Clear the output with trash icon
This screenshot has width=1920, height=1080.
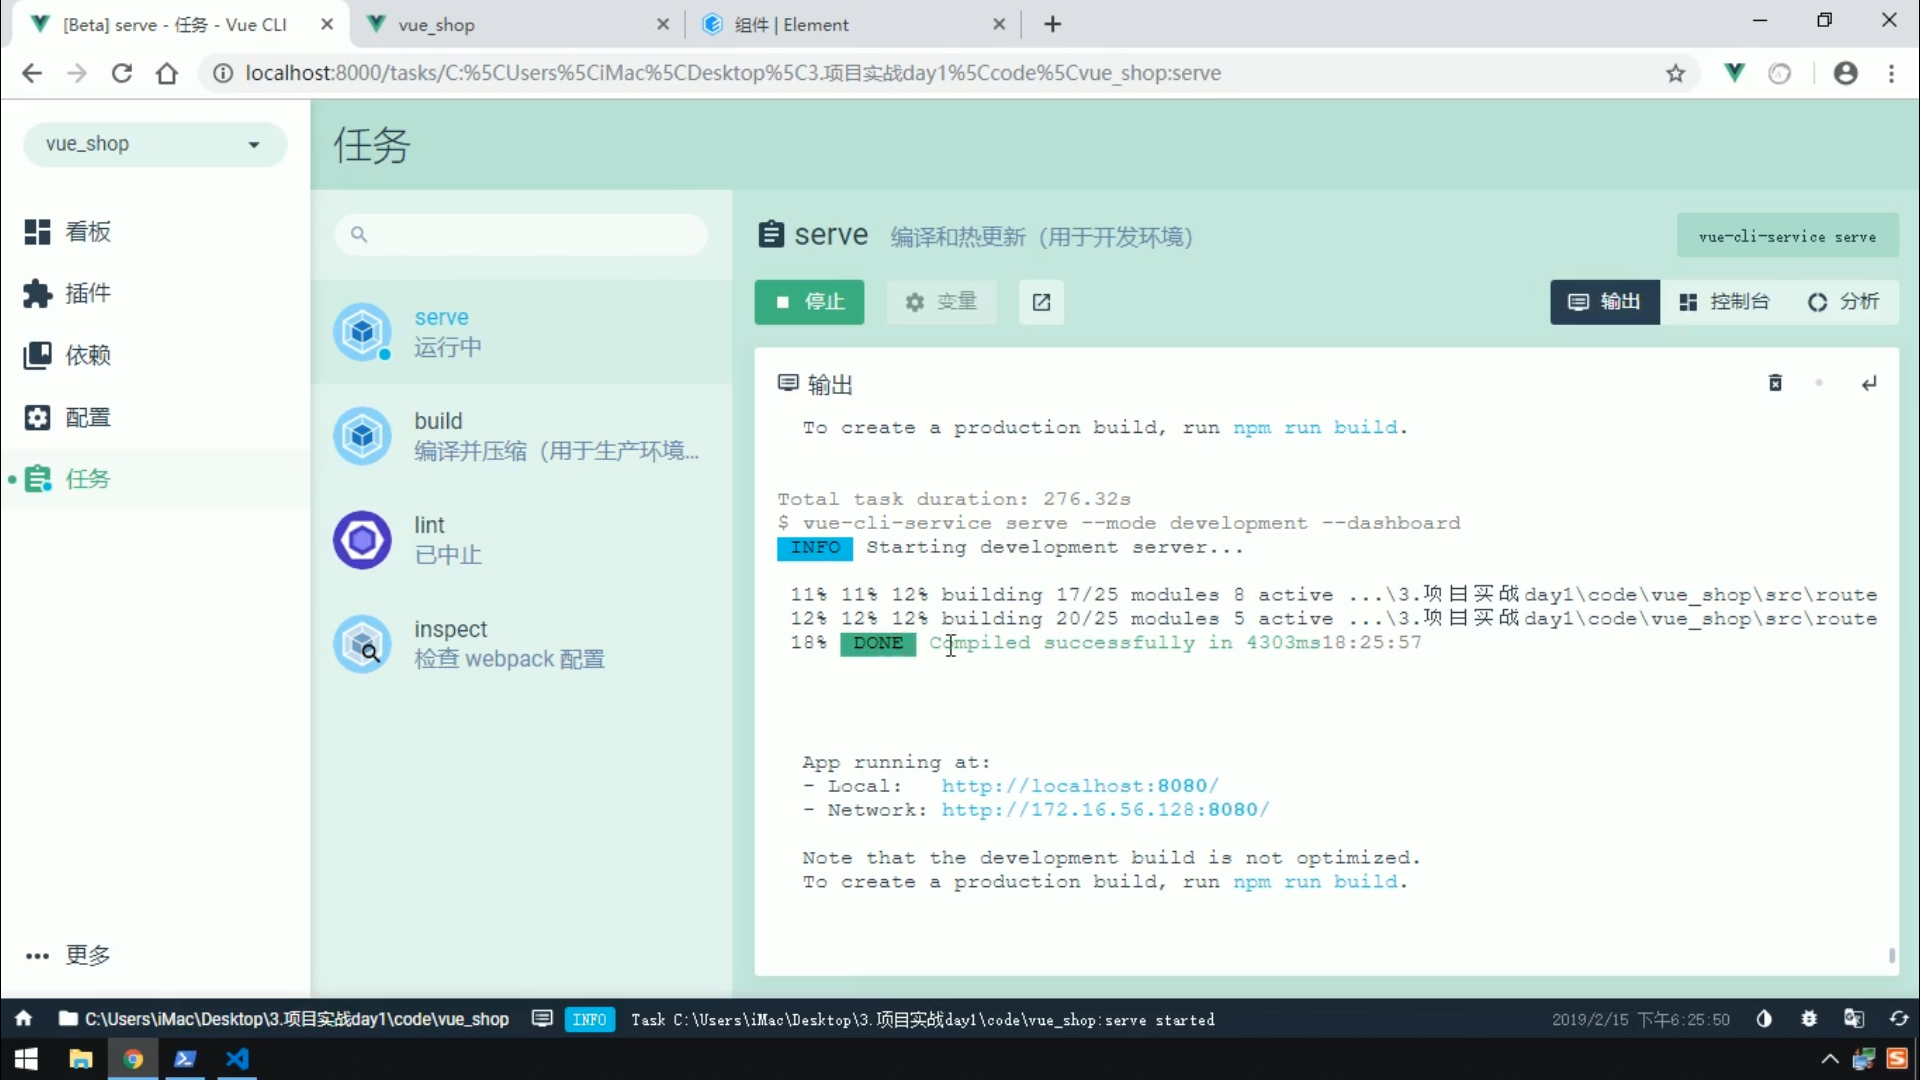tap(1775, 383)
